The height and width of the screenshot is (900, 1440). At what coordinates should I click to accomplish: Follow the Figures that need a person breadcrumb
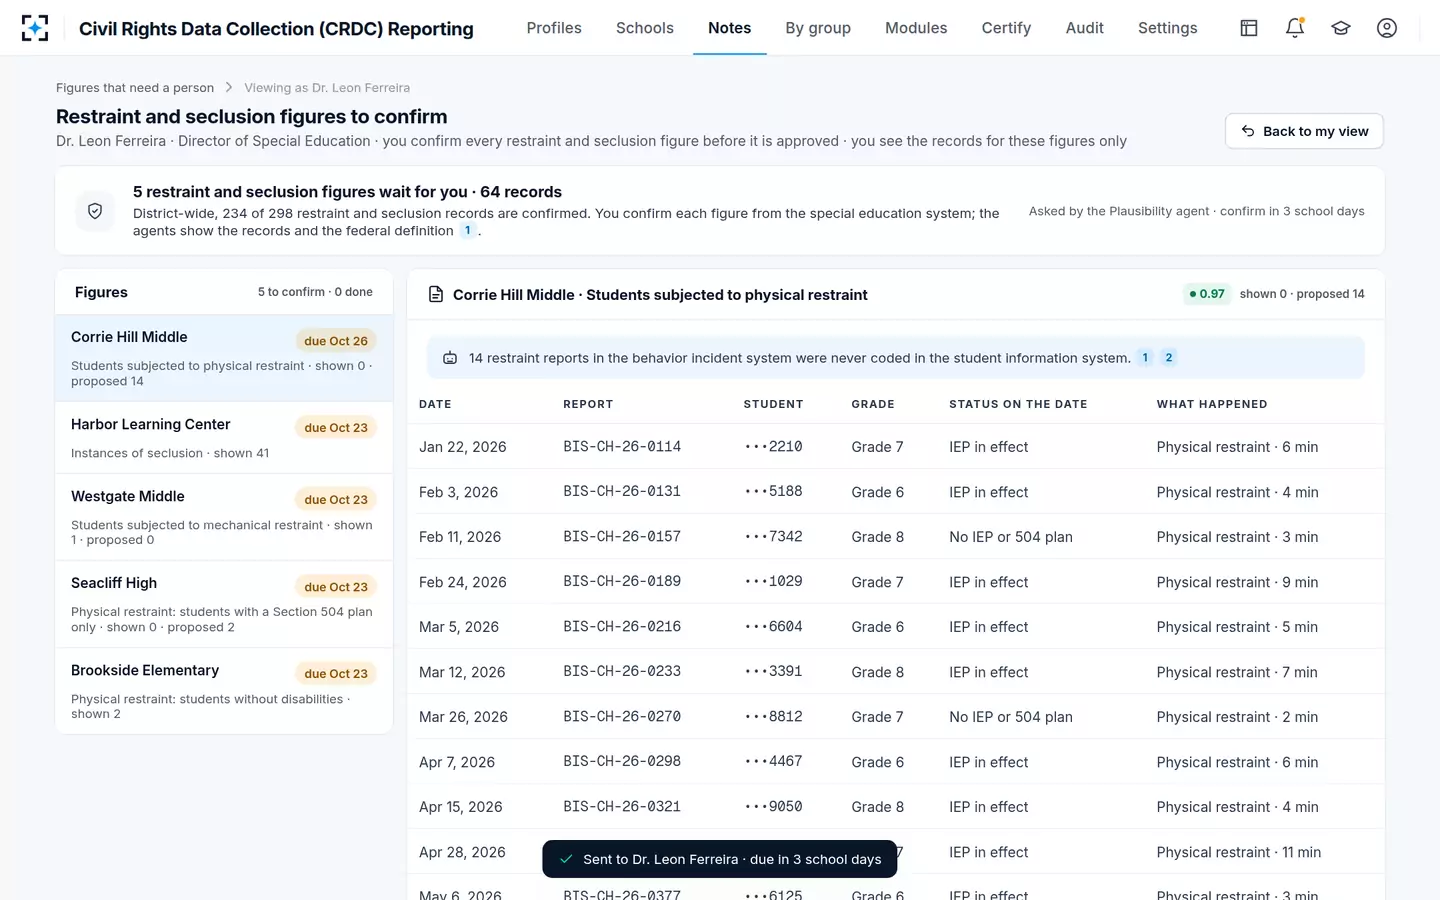[135, 88]
